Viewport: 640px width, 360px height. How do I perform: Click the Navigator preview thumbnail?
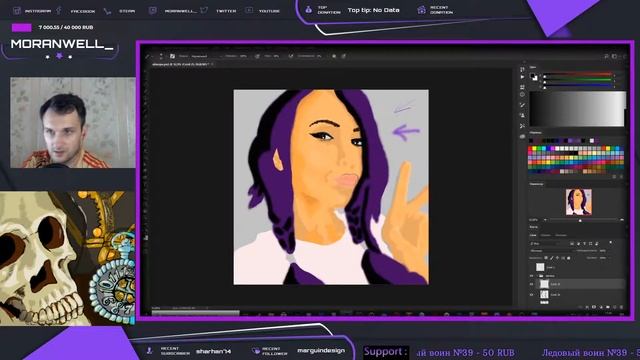click(x=579, y=202)
